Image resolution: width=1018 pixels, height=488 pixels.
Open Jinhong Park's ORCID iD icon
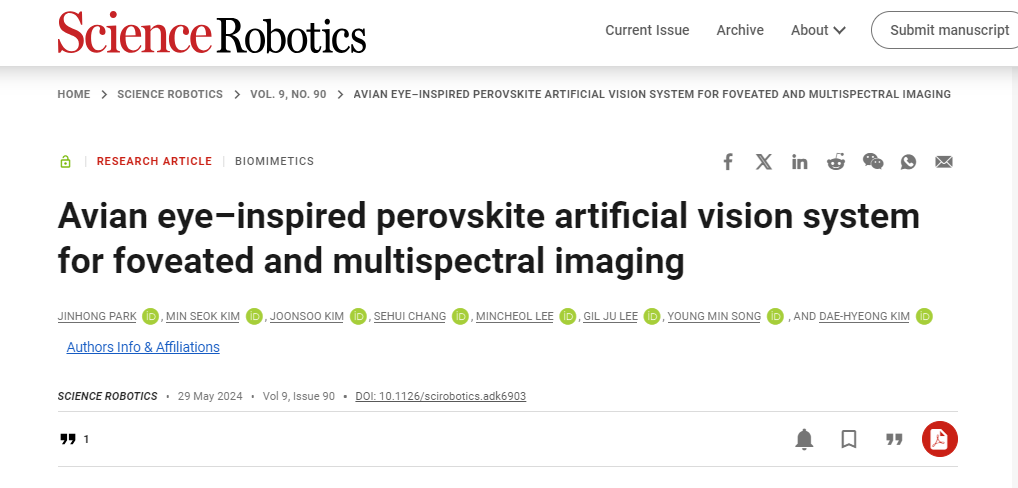coord(151,317)
